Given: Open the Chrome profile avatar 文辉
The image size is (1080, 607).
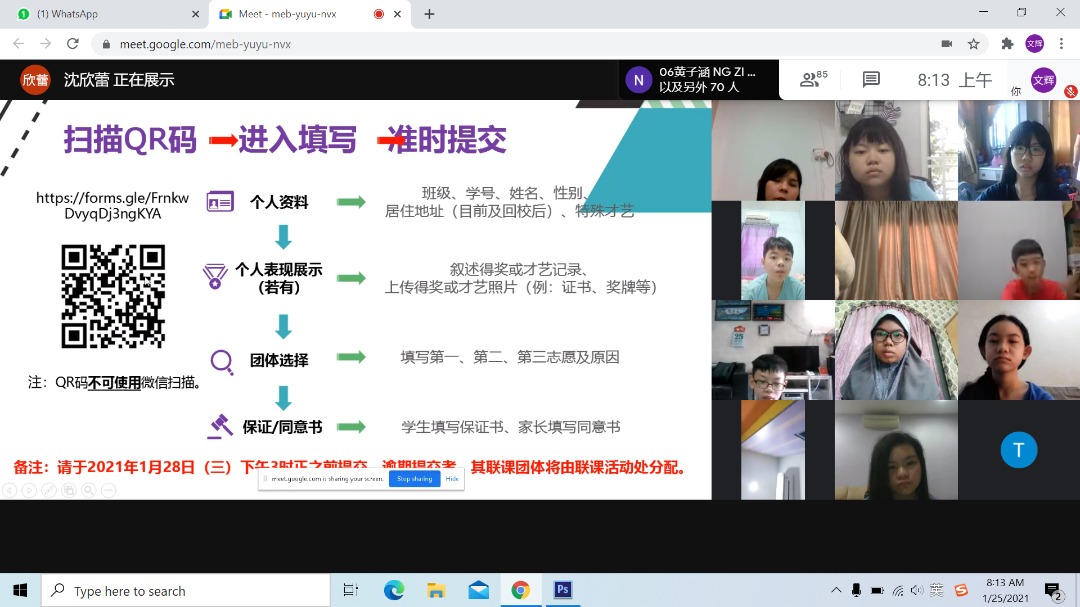Looking at the screenshot, I should 1035,44.
